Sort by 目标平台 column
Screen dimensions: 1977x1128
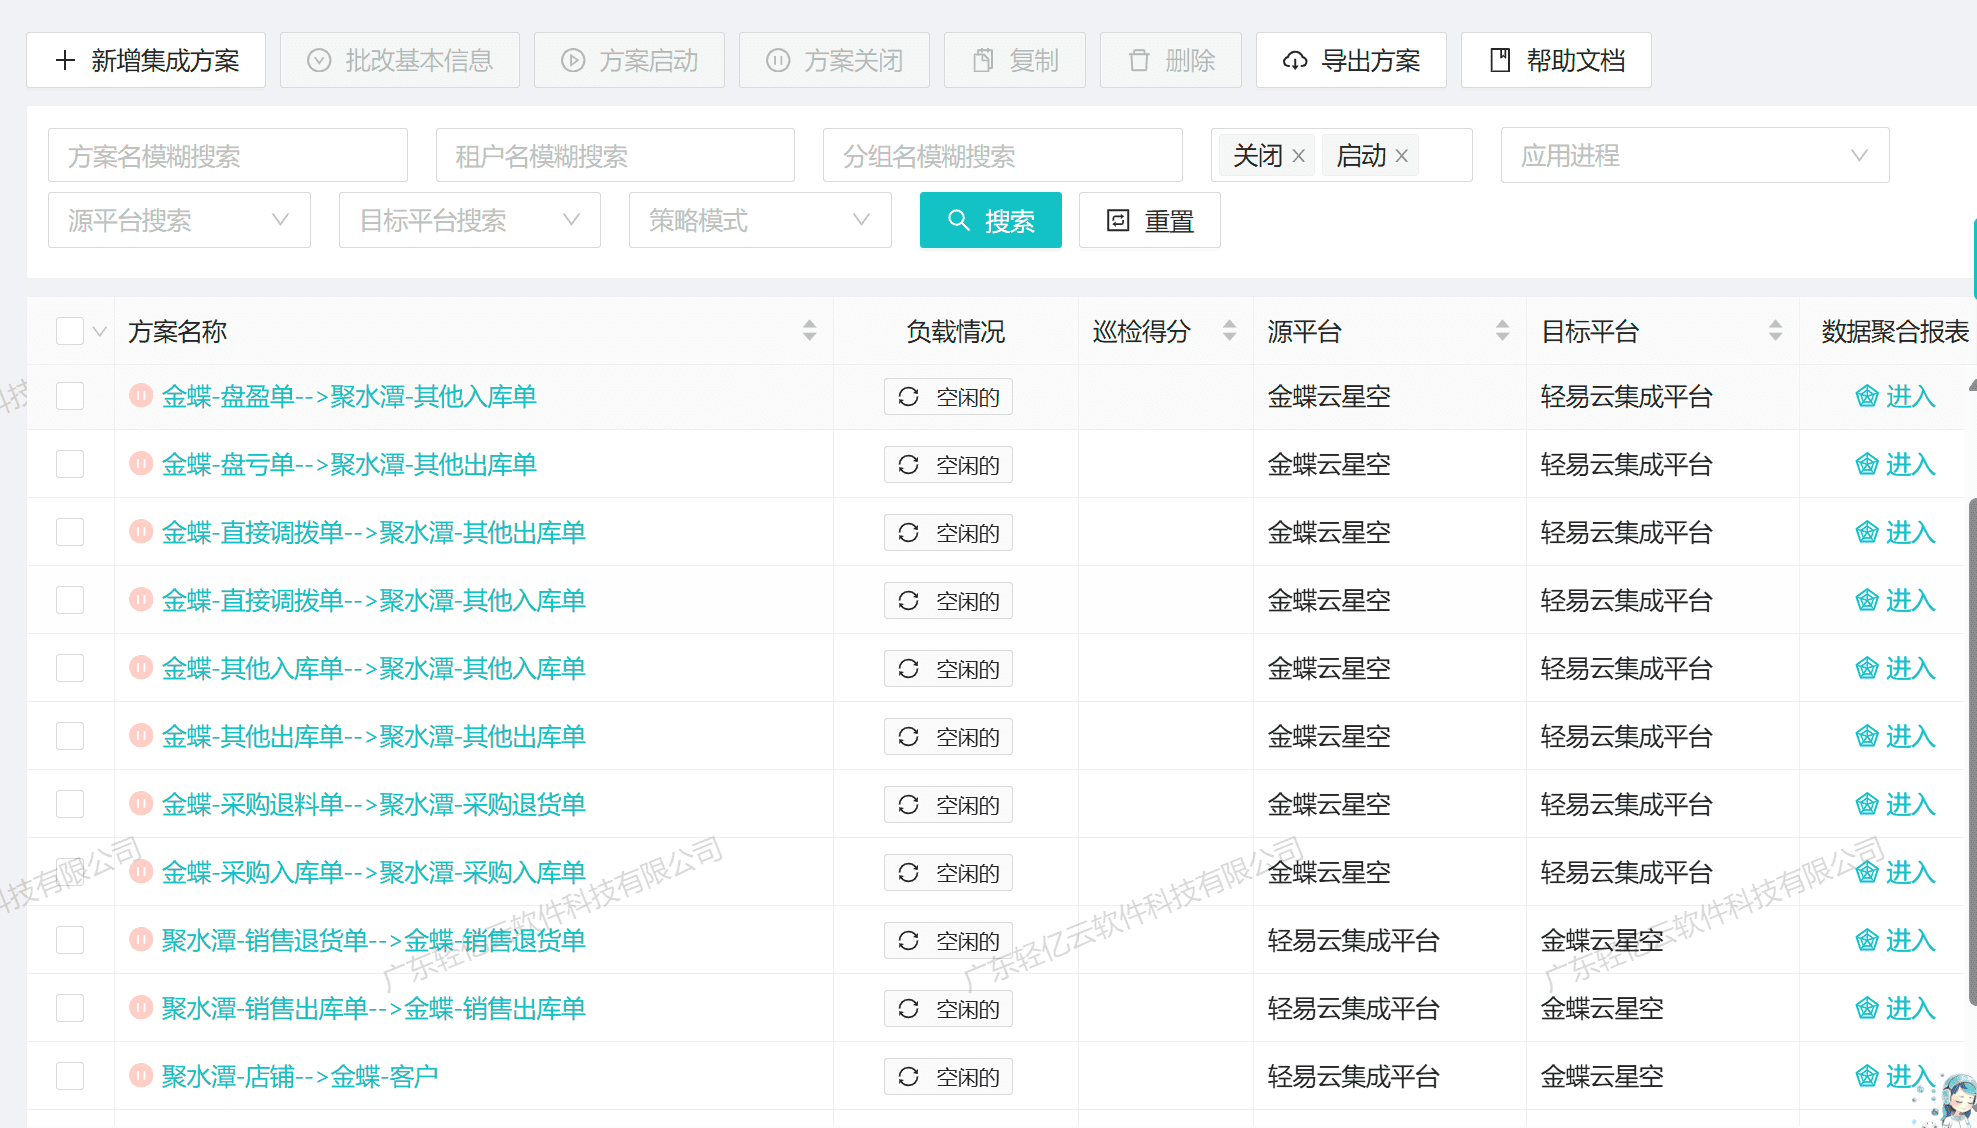[x=1776, y=331]
